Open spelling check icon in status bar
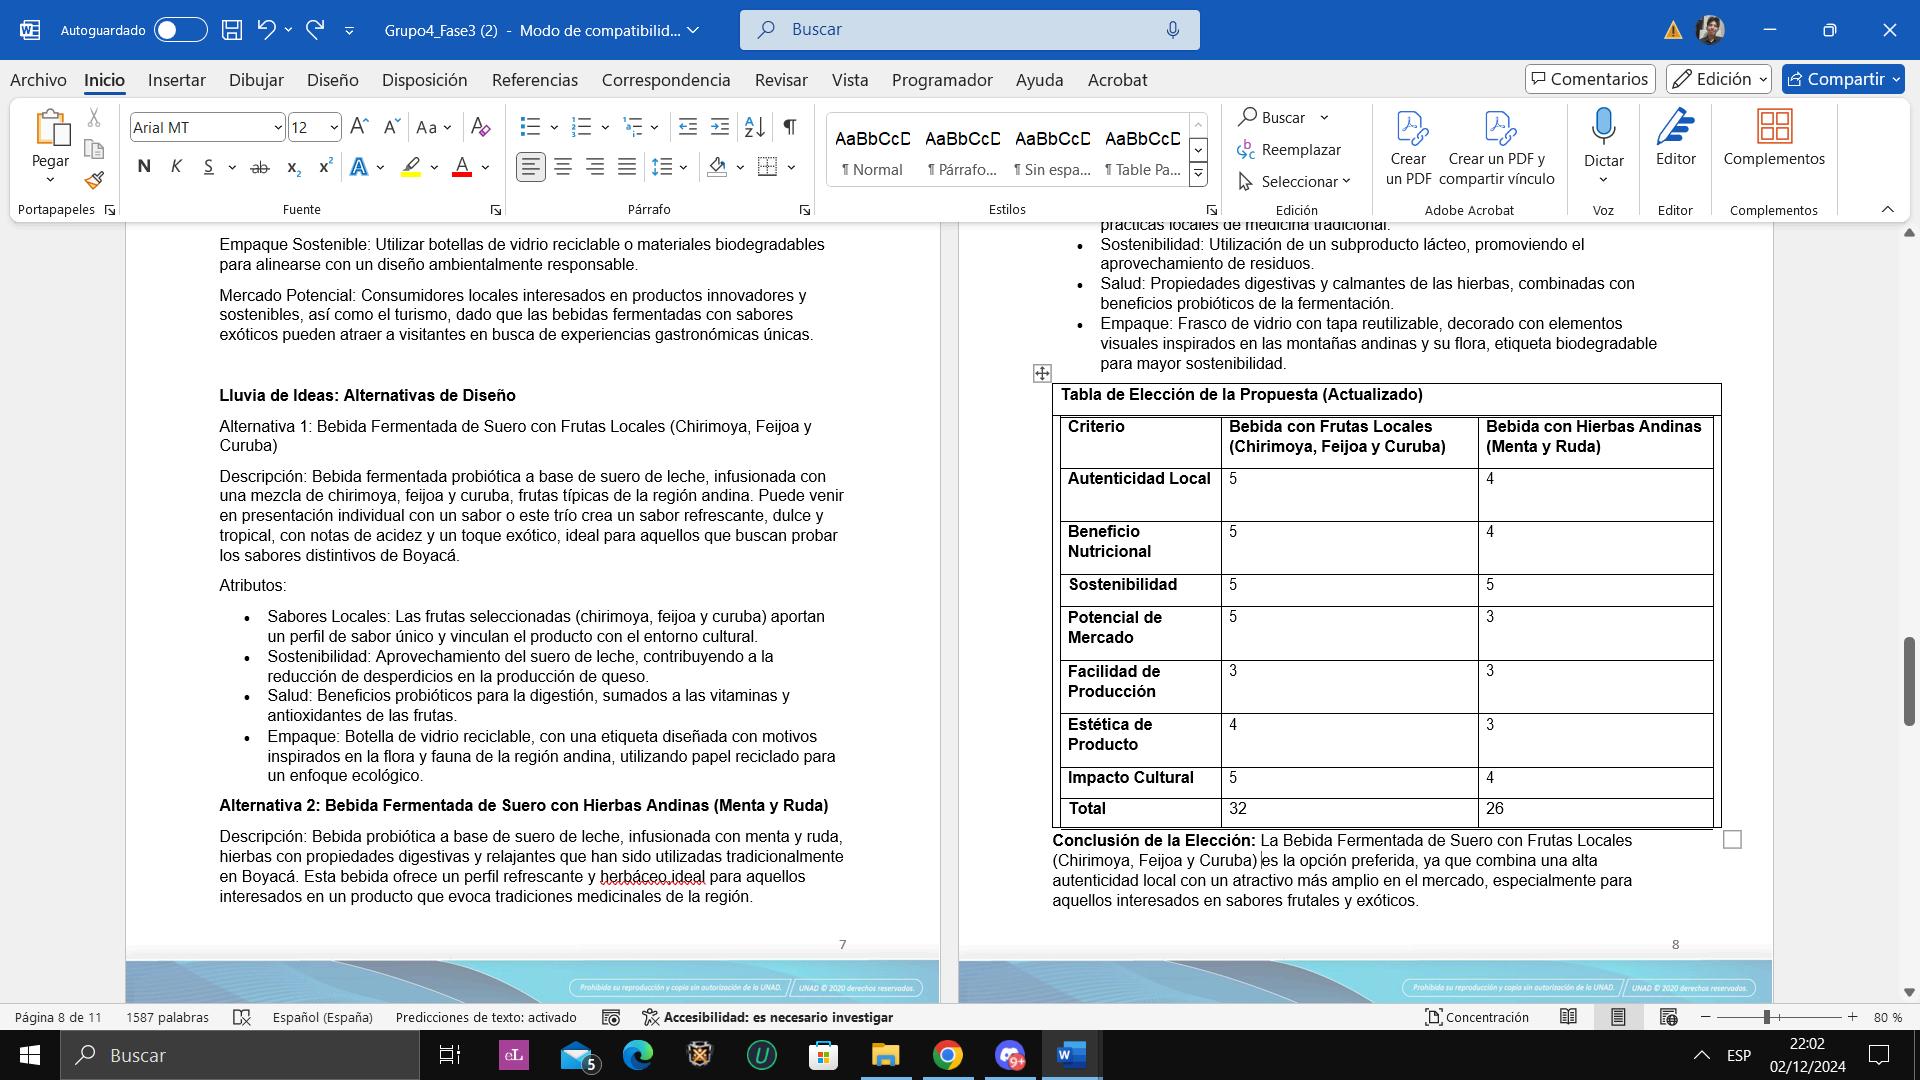This screenshot has height=1080, width=1920. [241, 1017]
